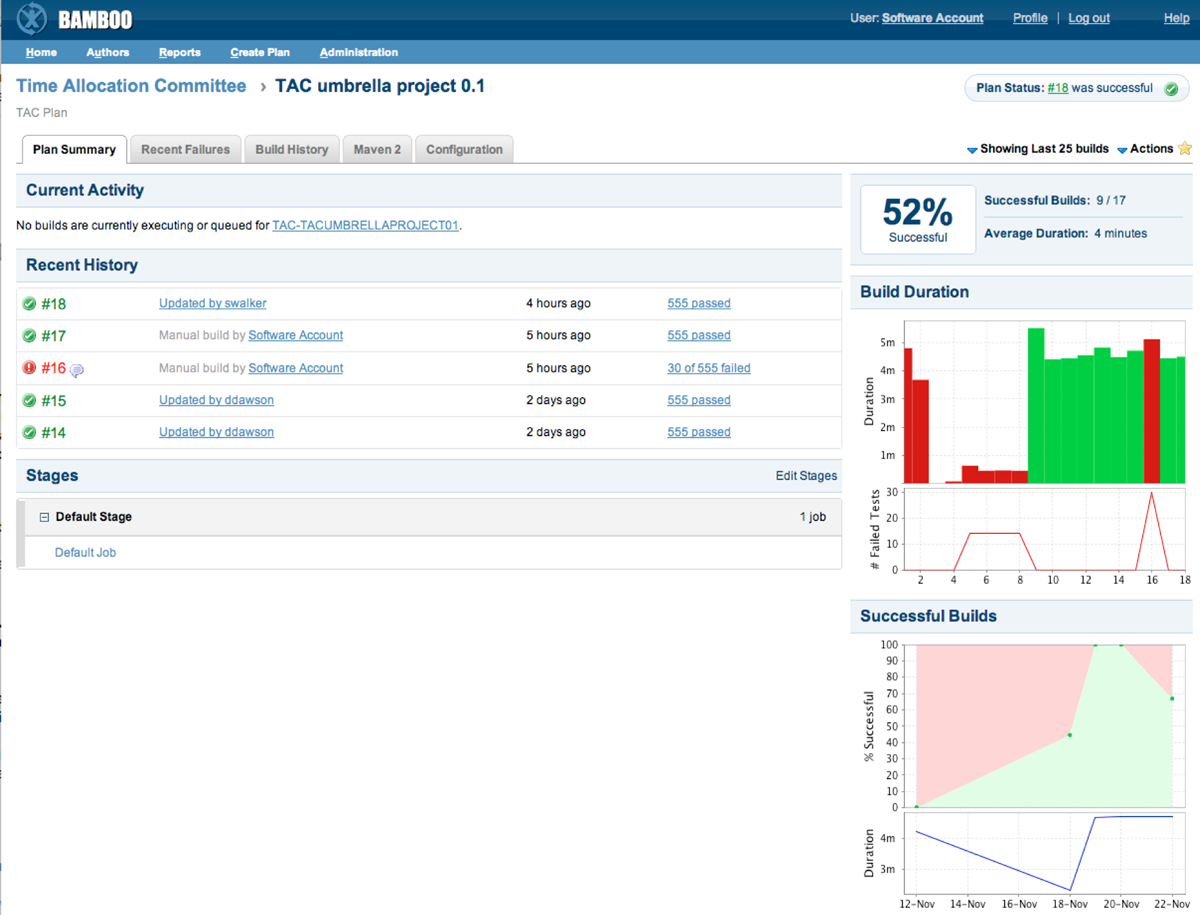The width and height of the screenshot is (1200, 915).
Task: Click the TAC umbrella project 0.1 heading
Action: coord(380,86)
